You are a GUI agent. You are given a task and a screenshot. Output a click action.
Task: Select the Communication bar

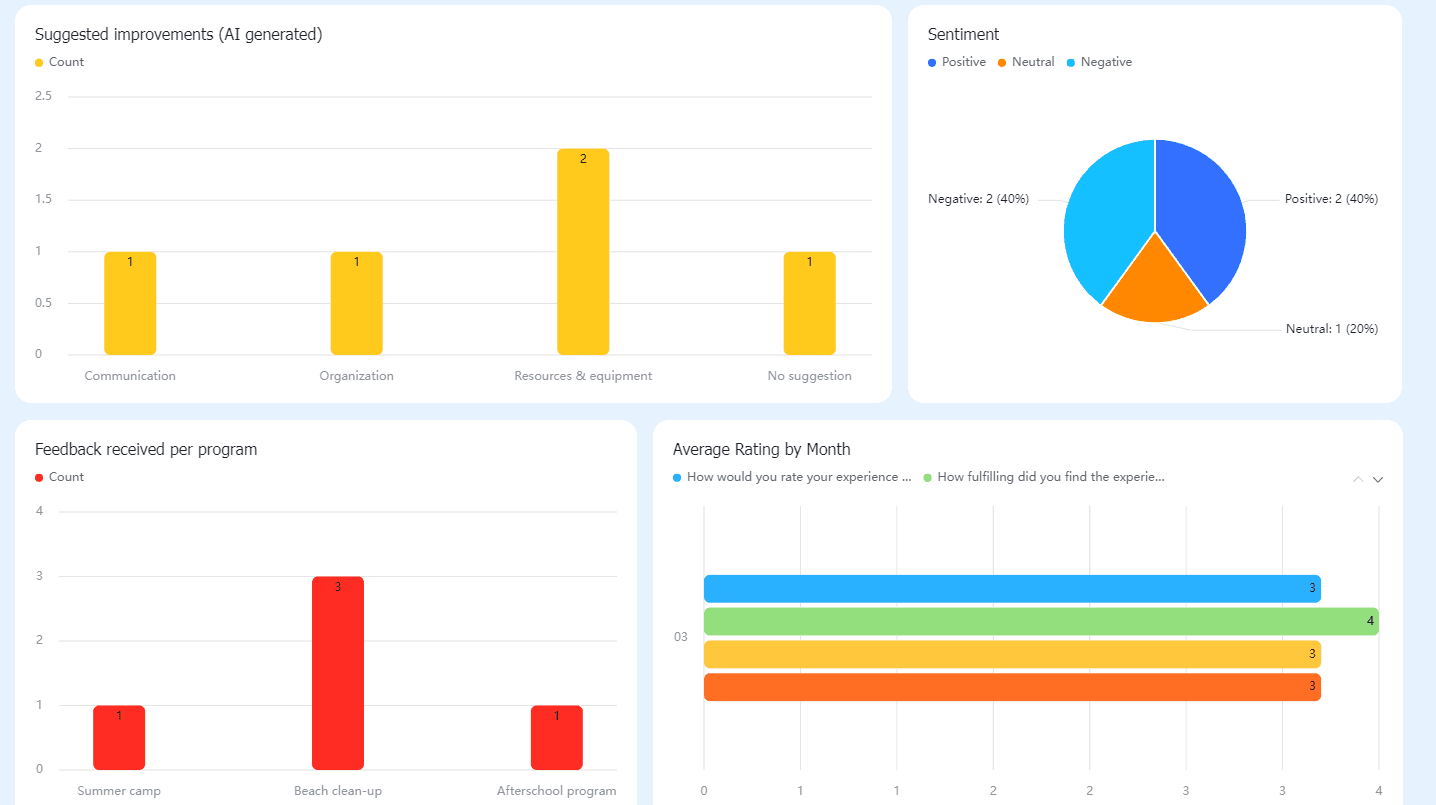coord(130,303)
